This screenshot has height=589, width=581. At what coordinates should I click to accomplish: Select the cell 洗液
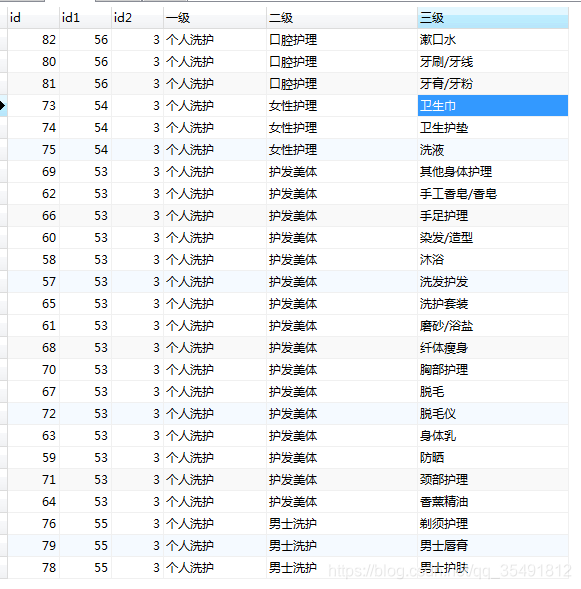click(x=493, y=150)
